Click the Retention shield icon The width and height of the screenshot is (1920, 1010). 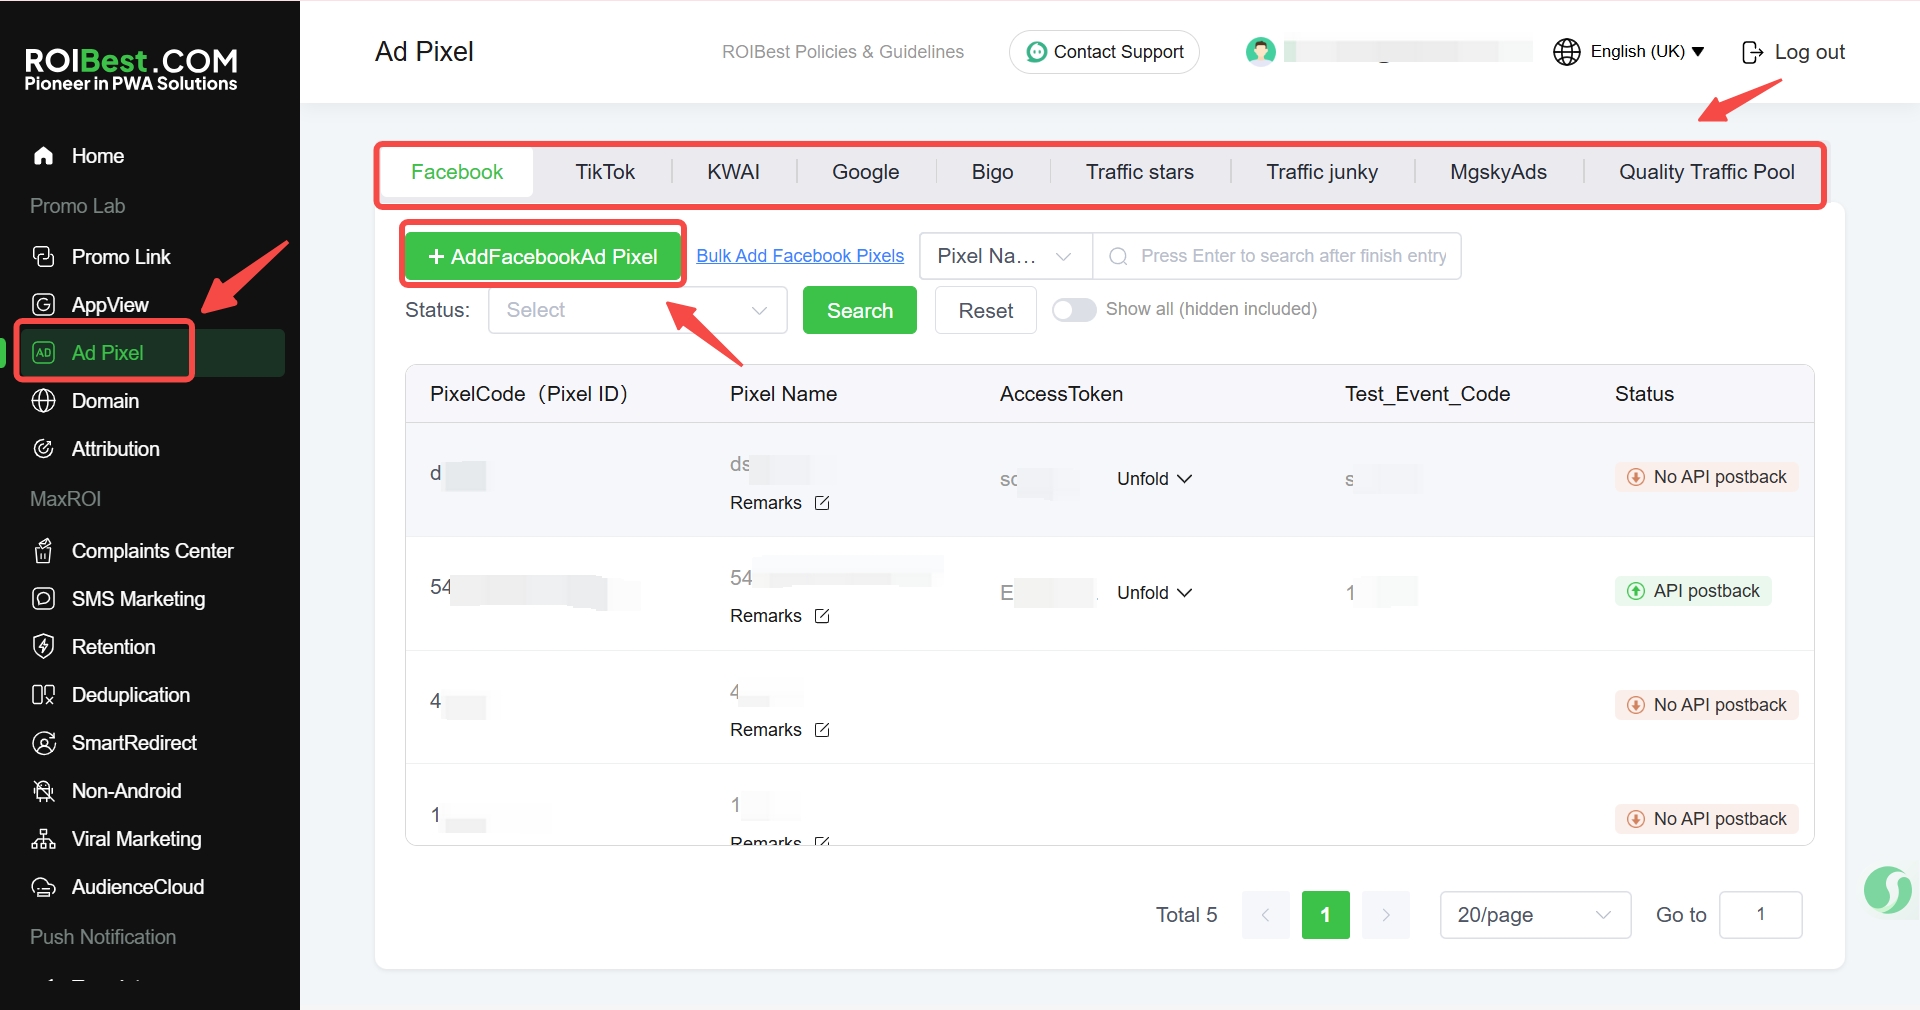tap(43, 647)
